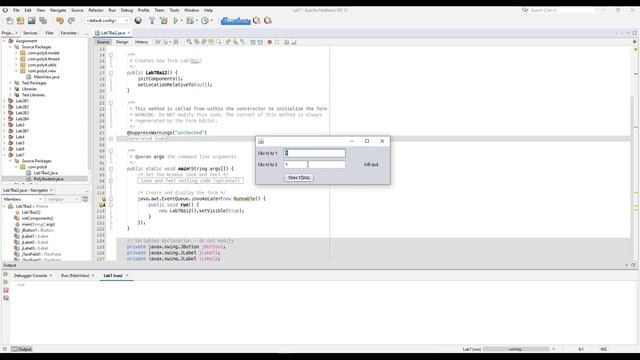Screen dimensions: 640x360
Task: Select MainView.java in the project tree
Action: 46,77
